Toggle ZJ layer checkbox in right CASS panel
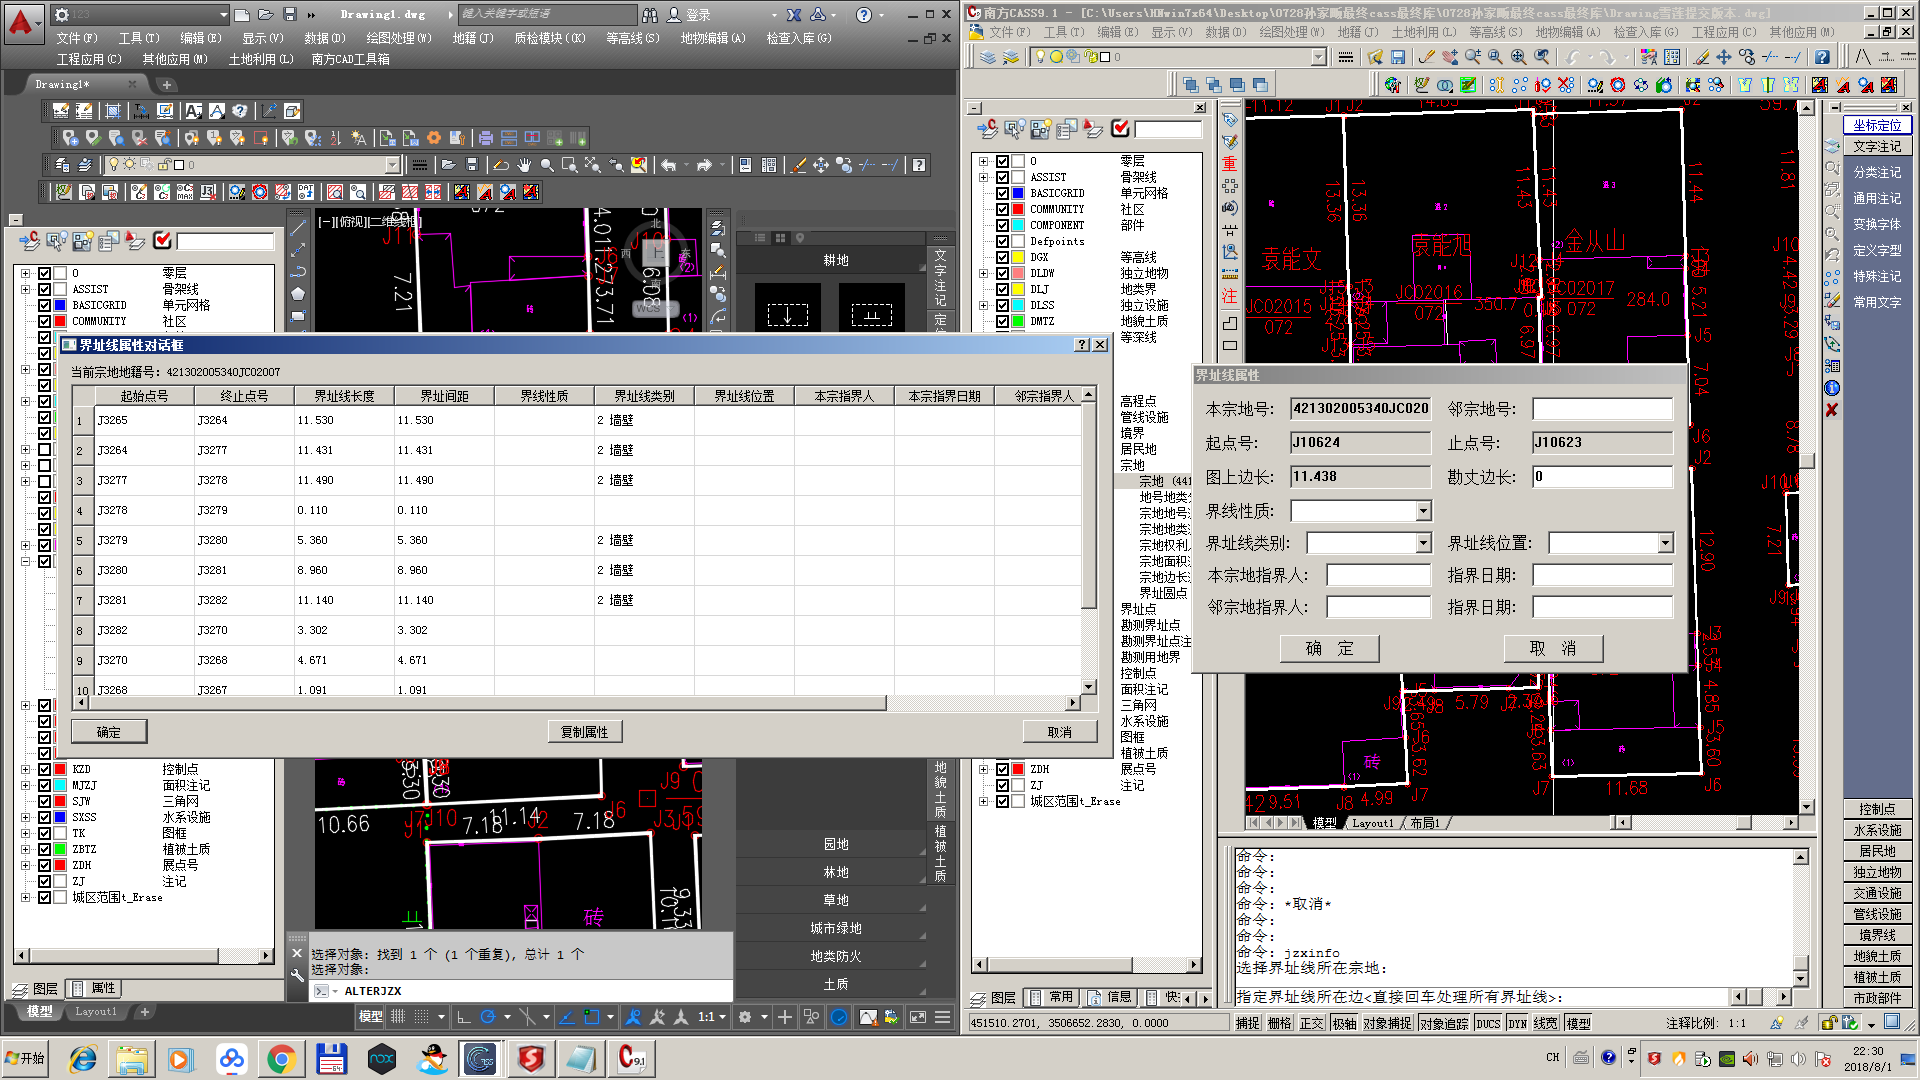 click(1002, 785)
